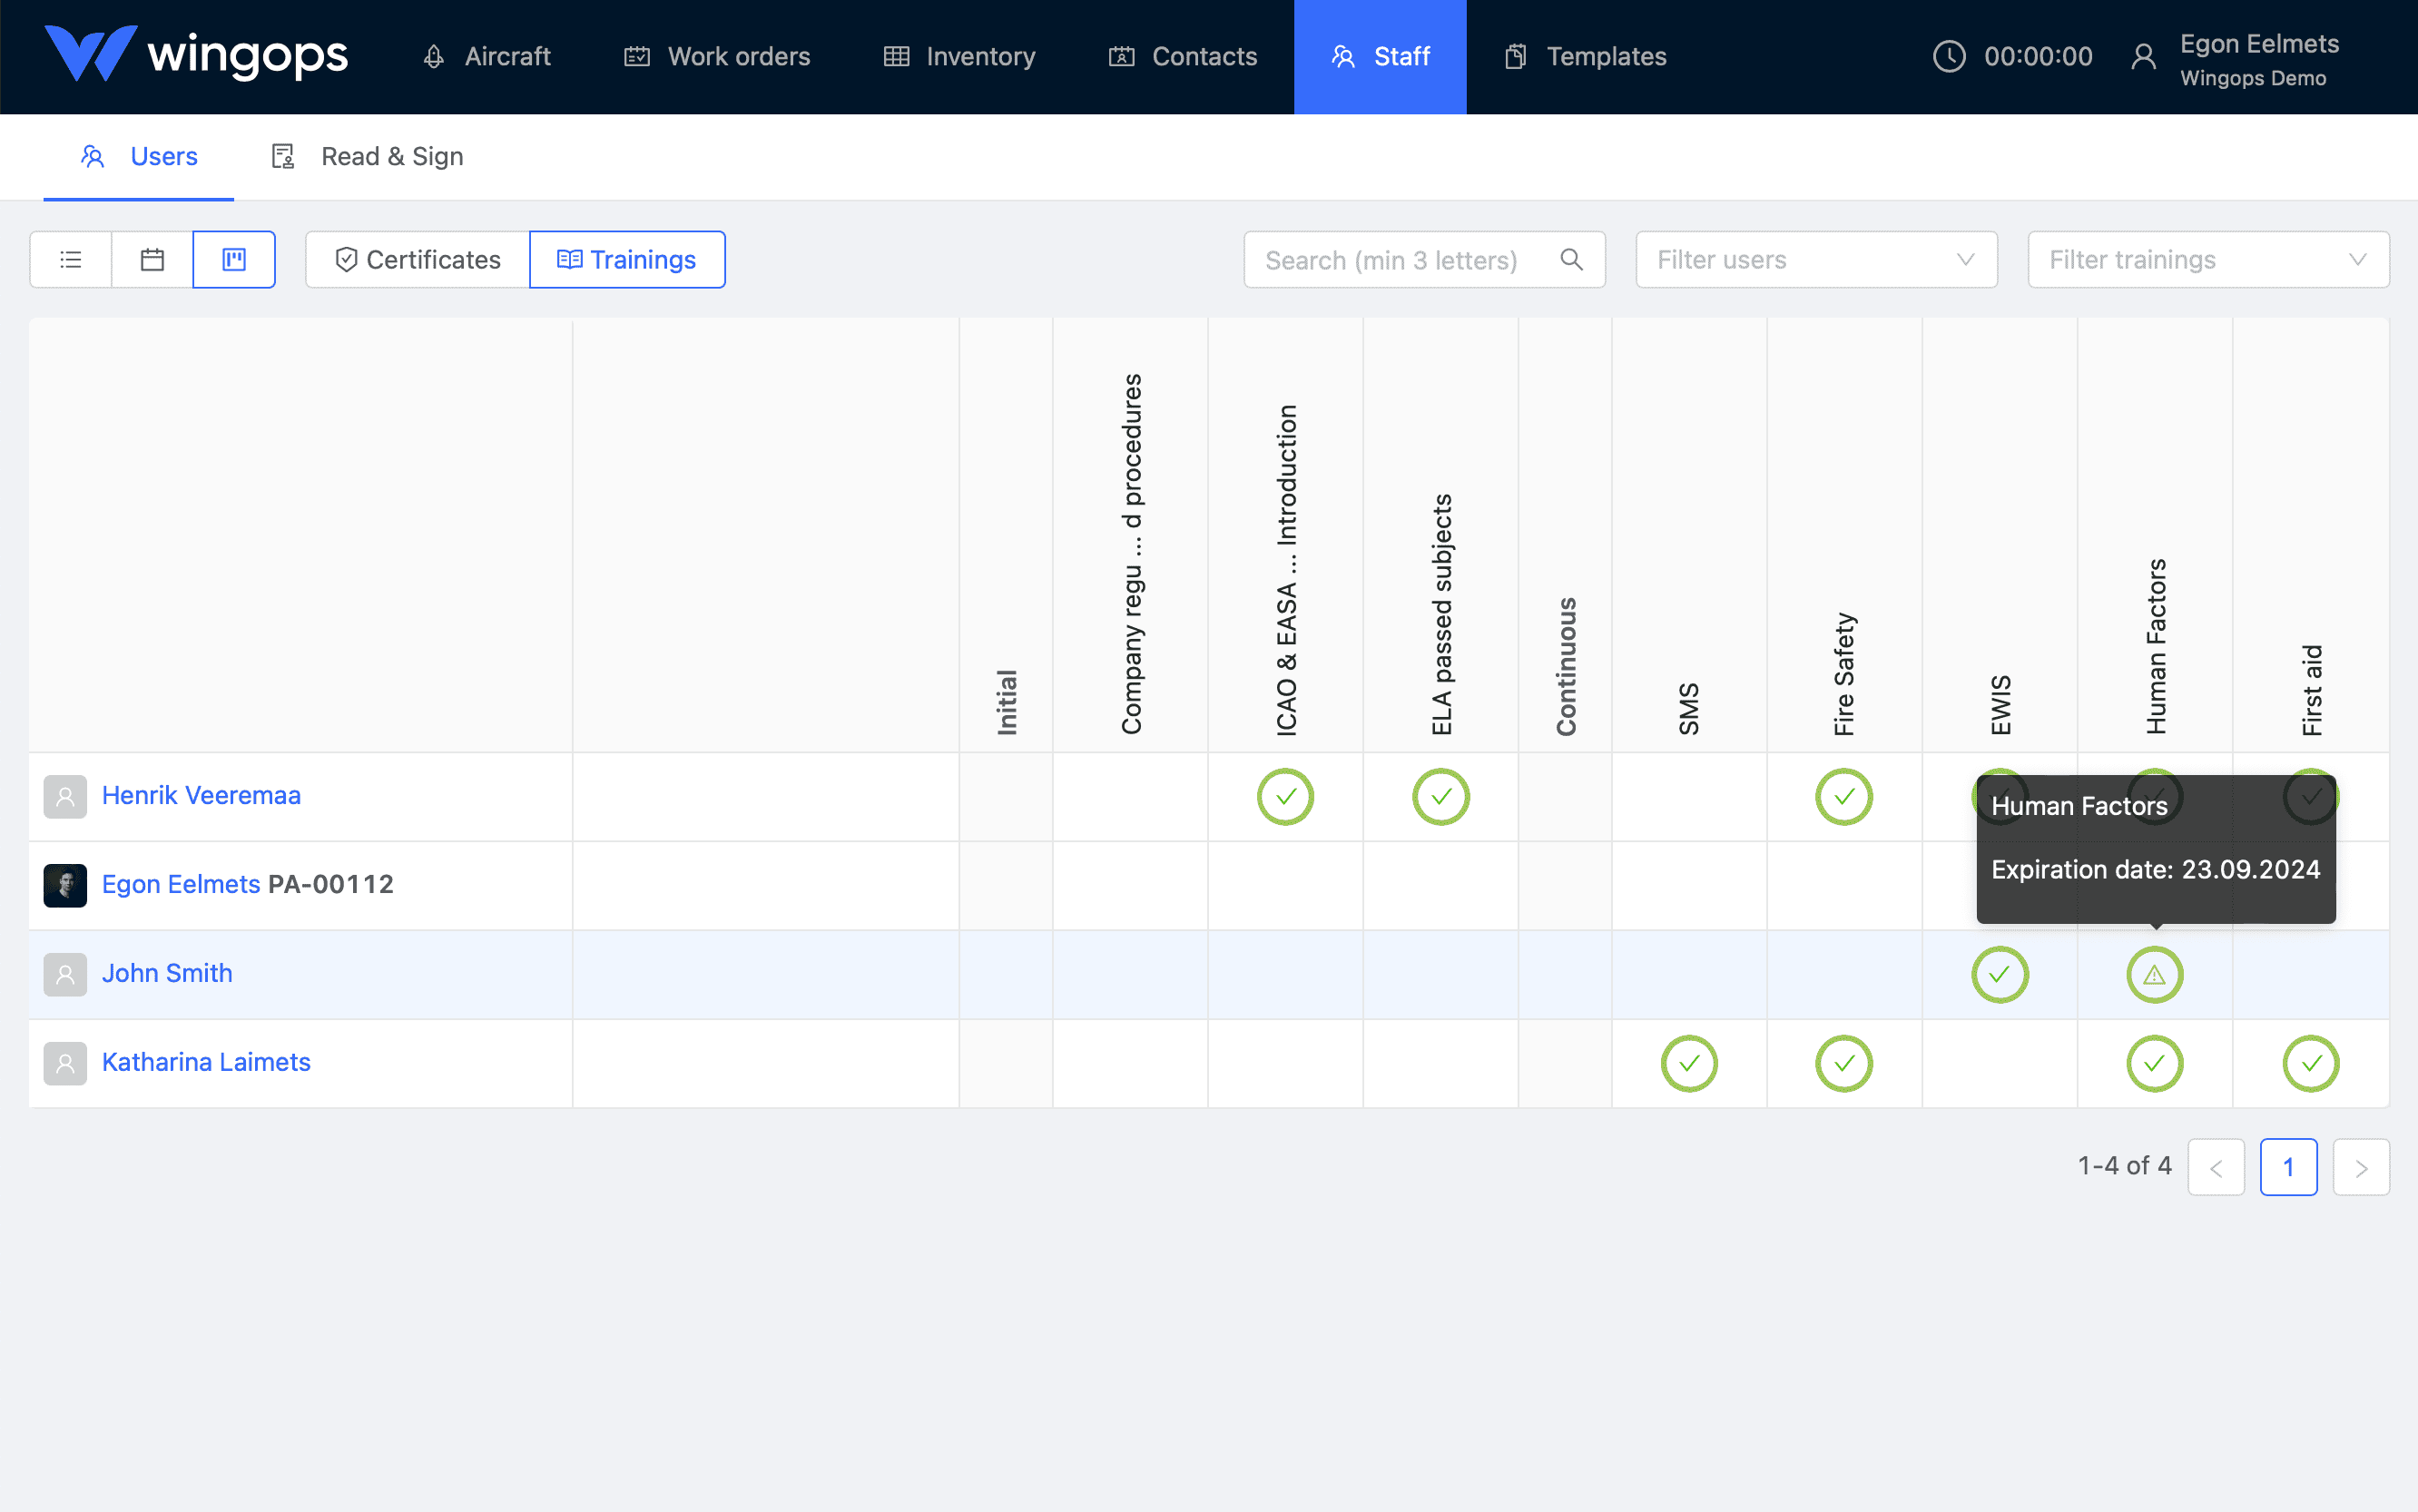Click the list view icon
The width and height of the screenshot is (2418, 1512).
tap(72, 258)
